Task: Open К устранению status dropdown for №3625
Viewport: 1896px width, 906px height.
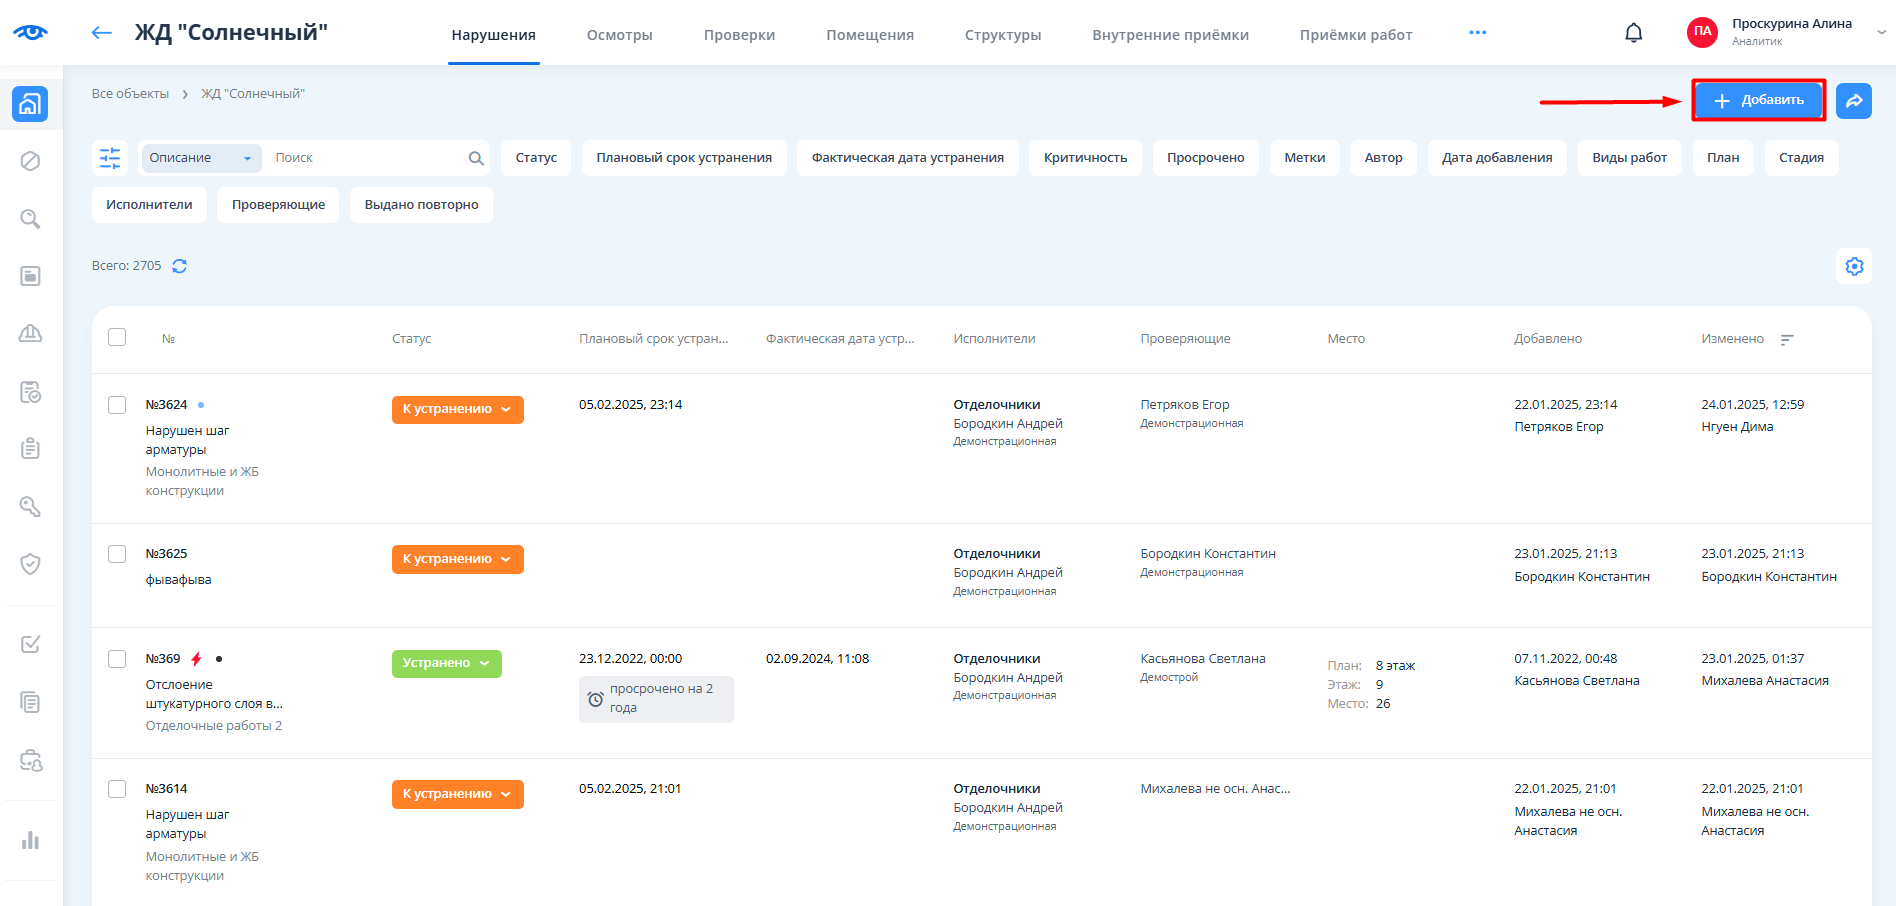Action: click(x=457, y=559)
